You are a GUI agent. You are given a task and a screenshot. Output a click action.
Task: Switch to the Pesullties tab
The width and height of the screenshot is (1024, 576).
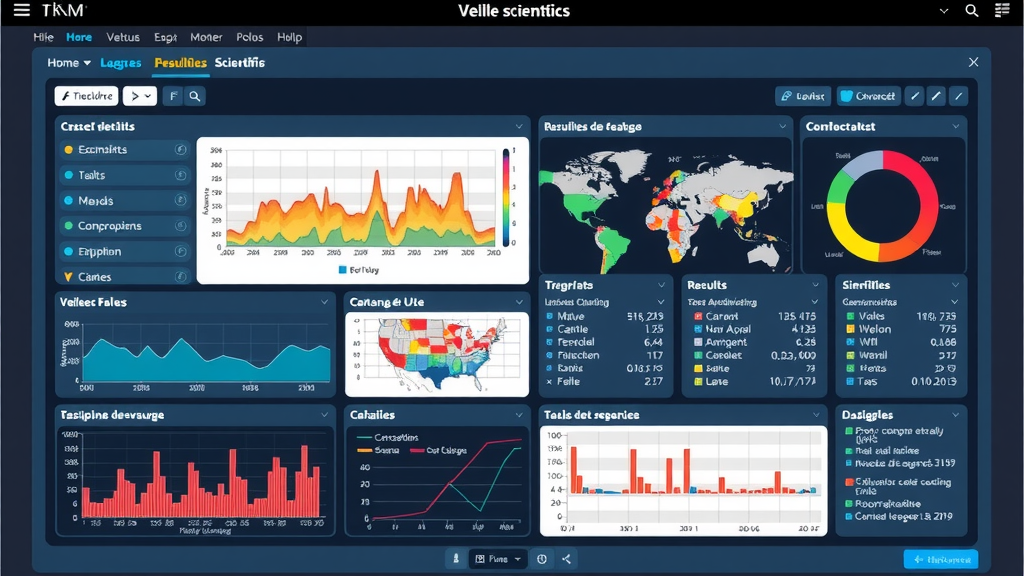(x=180, y=63)
